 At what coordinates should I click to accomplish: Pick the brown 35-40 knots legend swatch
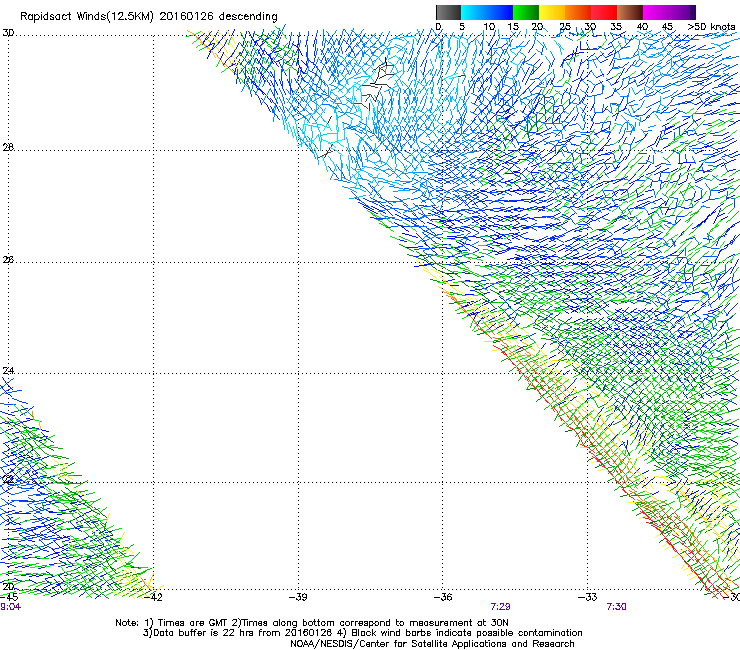pyautogui.click(x=630, y=12)
